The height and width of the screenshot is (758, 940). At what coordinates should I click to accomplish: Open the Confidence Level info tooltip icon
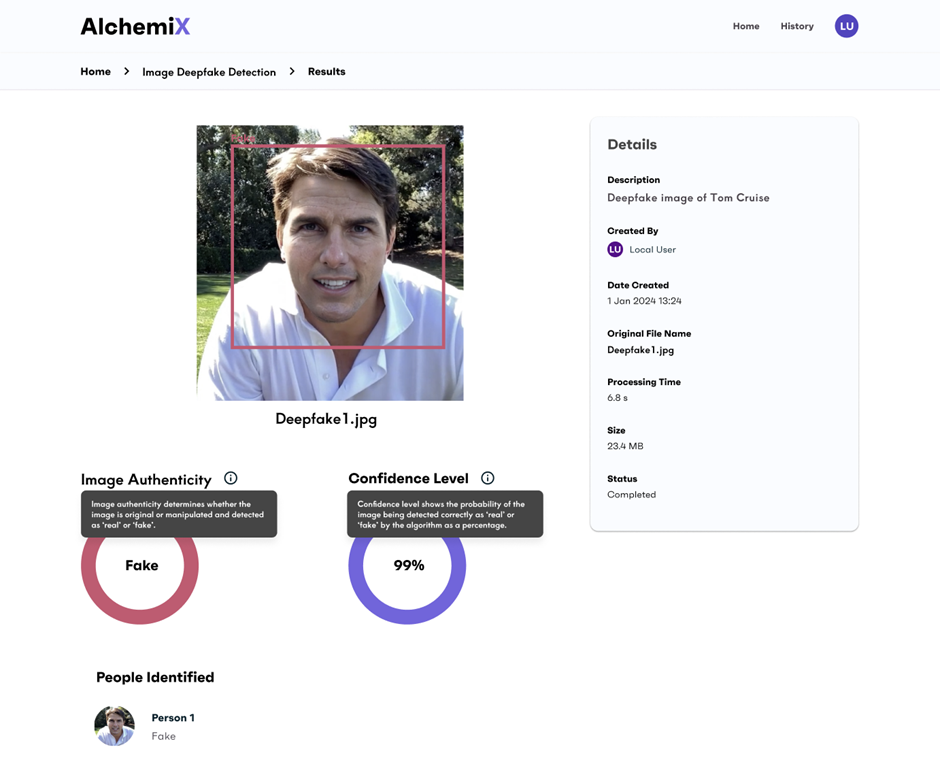(487, 477)
